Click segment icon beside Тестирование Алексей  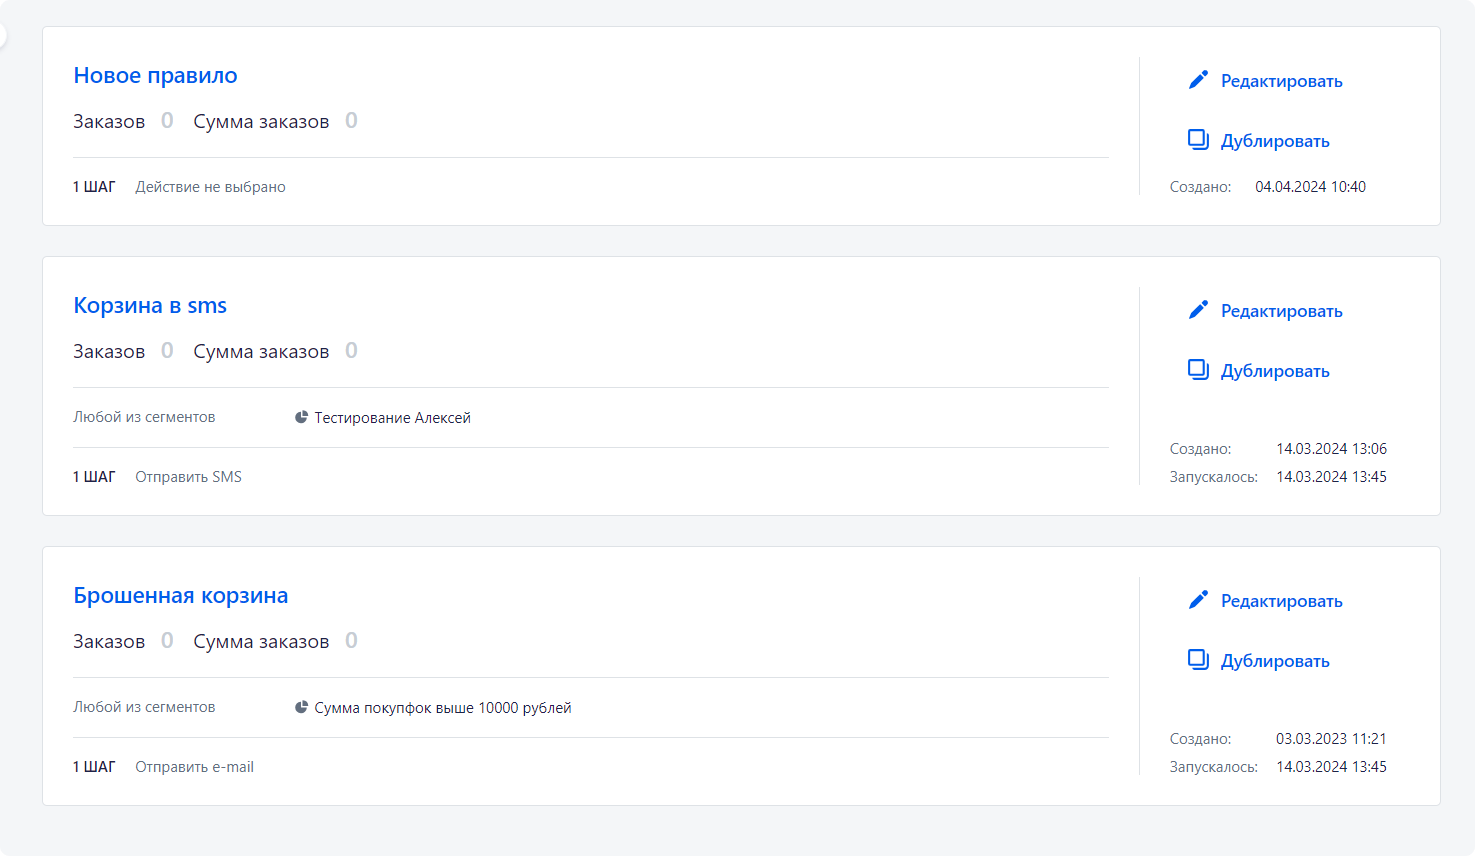pos(301,417)
